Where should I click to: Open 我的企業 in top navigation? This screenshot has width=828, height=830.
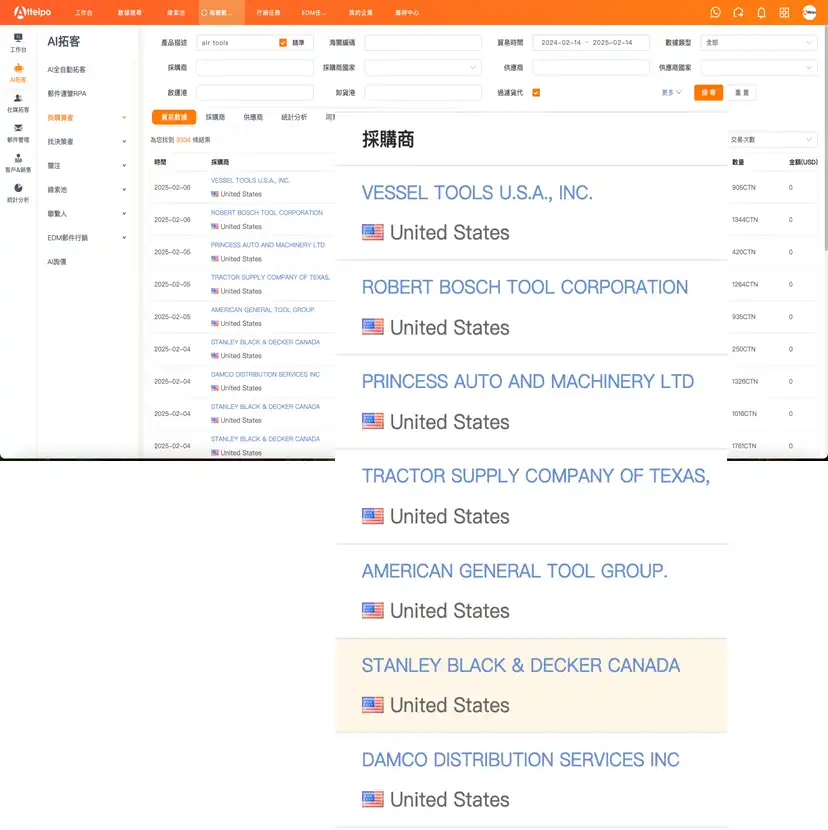pos(361,13)
